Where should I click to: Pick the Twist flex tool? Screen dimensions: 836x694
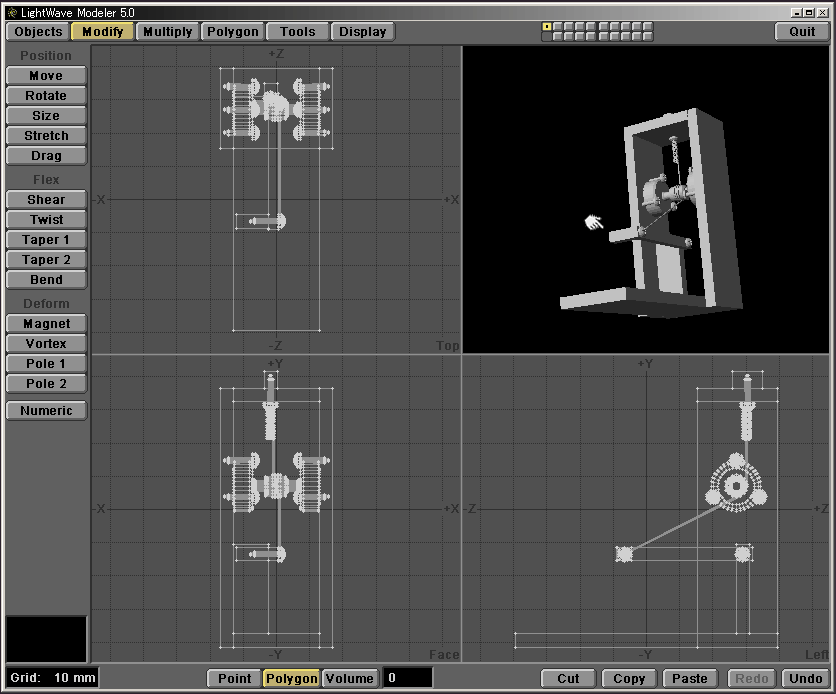(x=46, y=220)
